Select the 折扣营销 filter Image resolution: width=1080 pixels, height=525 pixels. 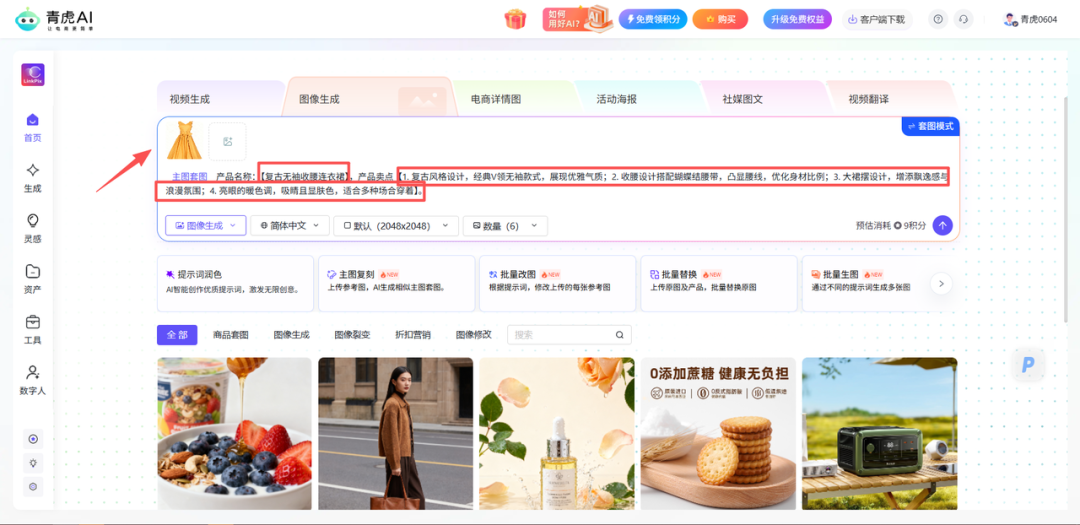(413, 335)
